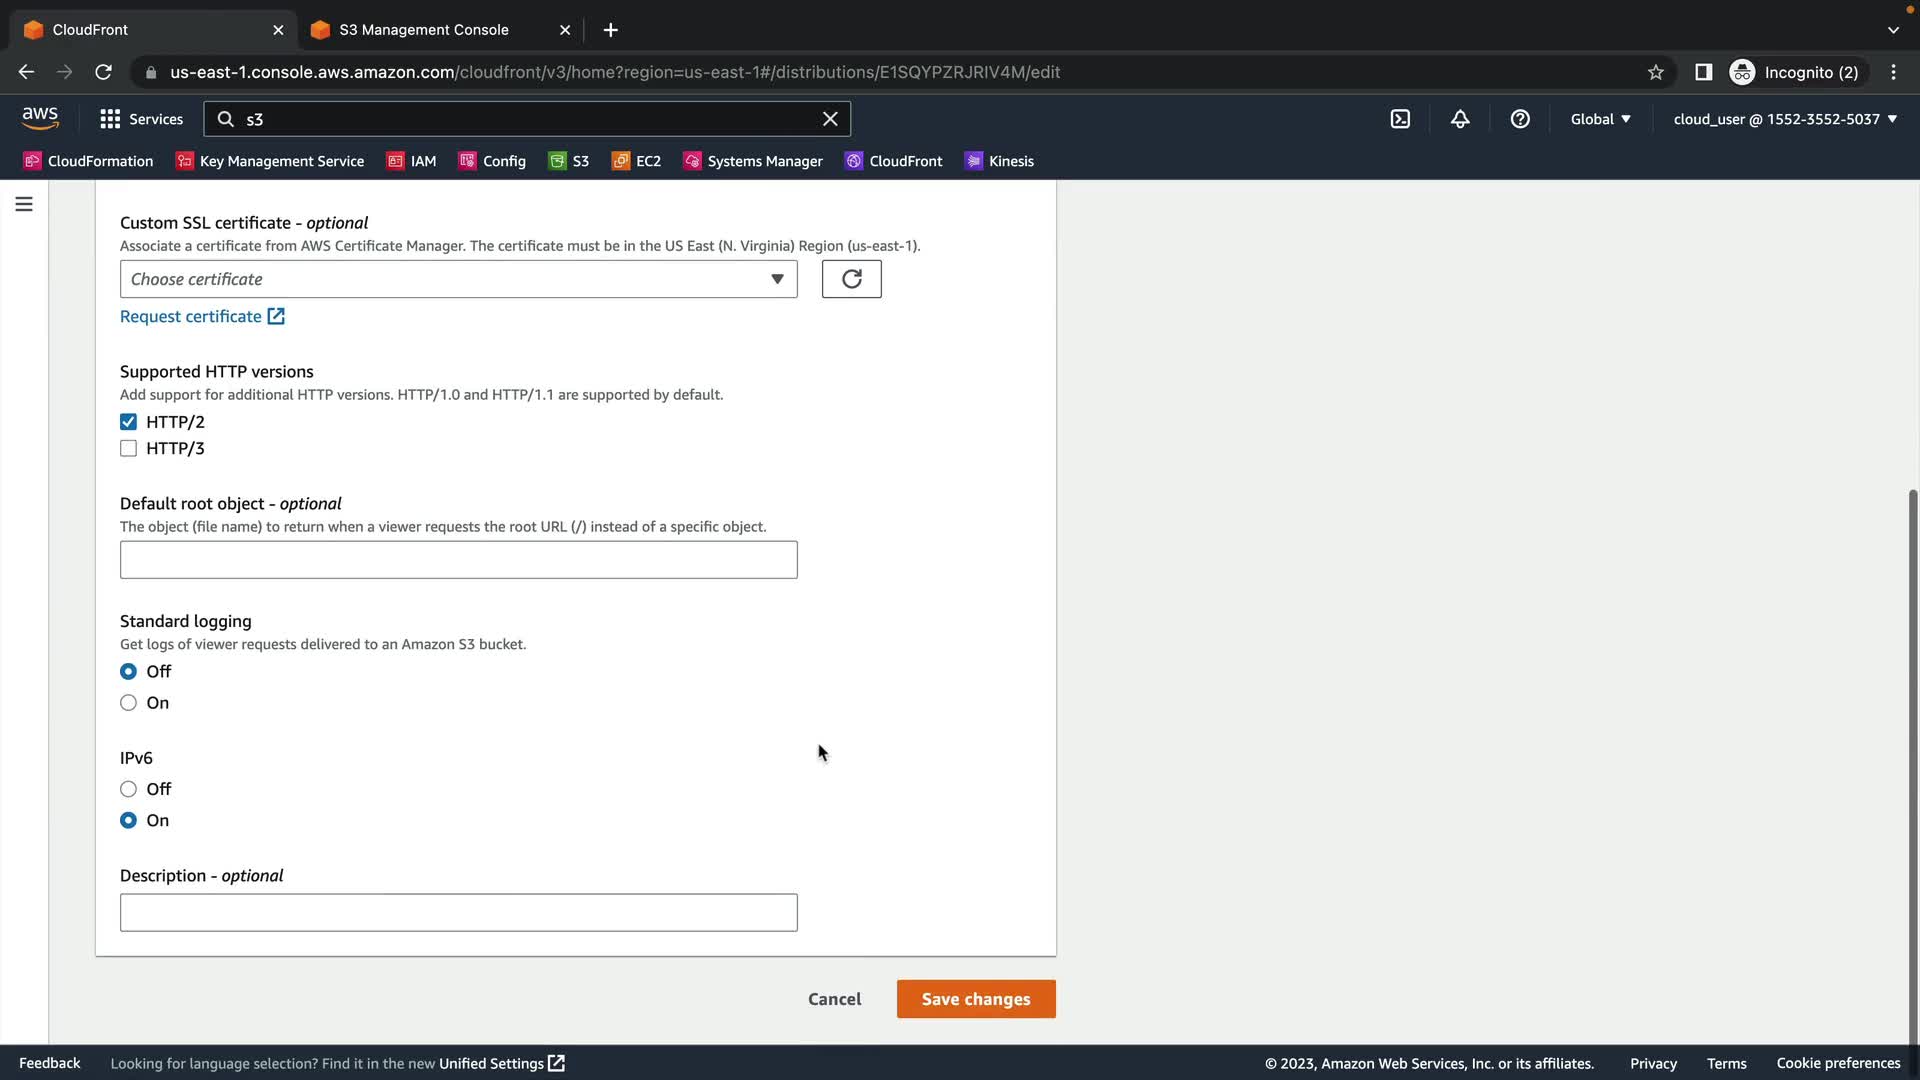Click Save changes button
The image size is (1920, 1080).
975,999
